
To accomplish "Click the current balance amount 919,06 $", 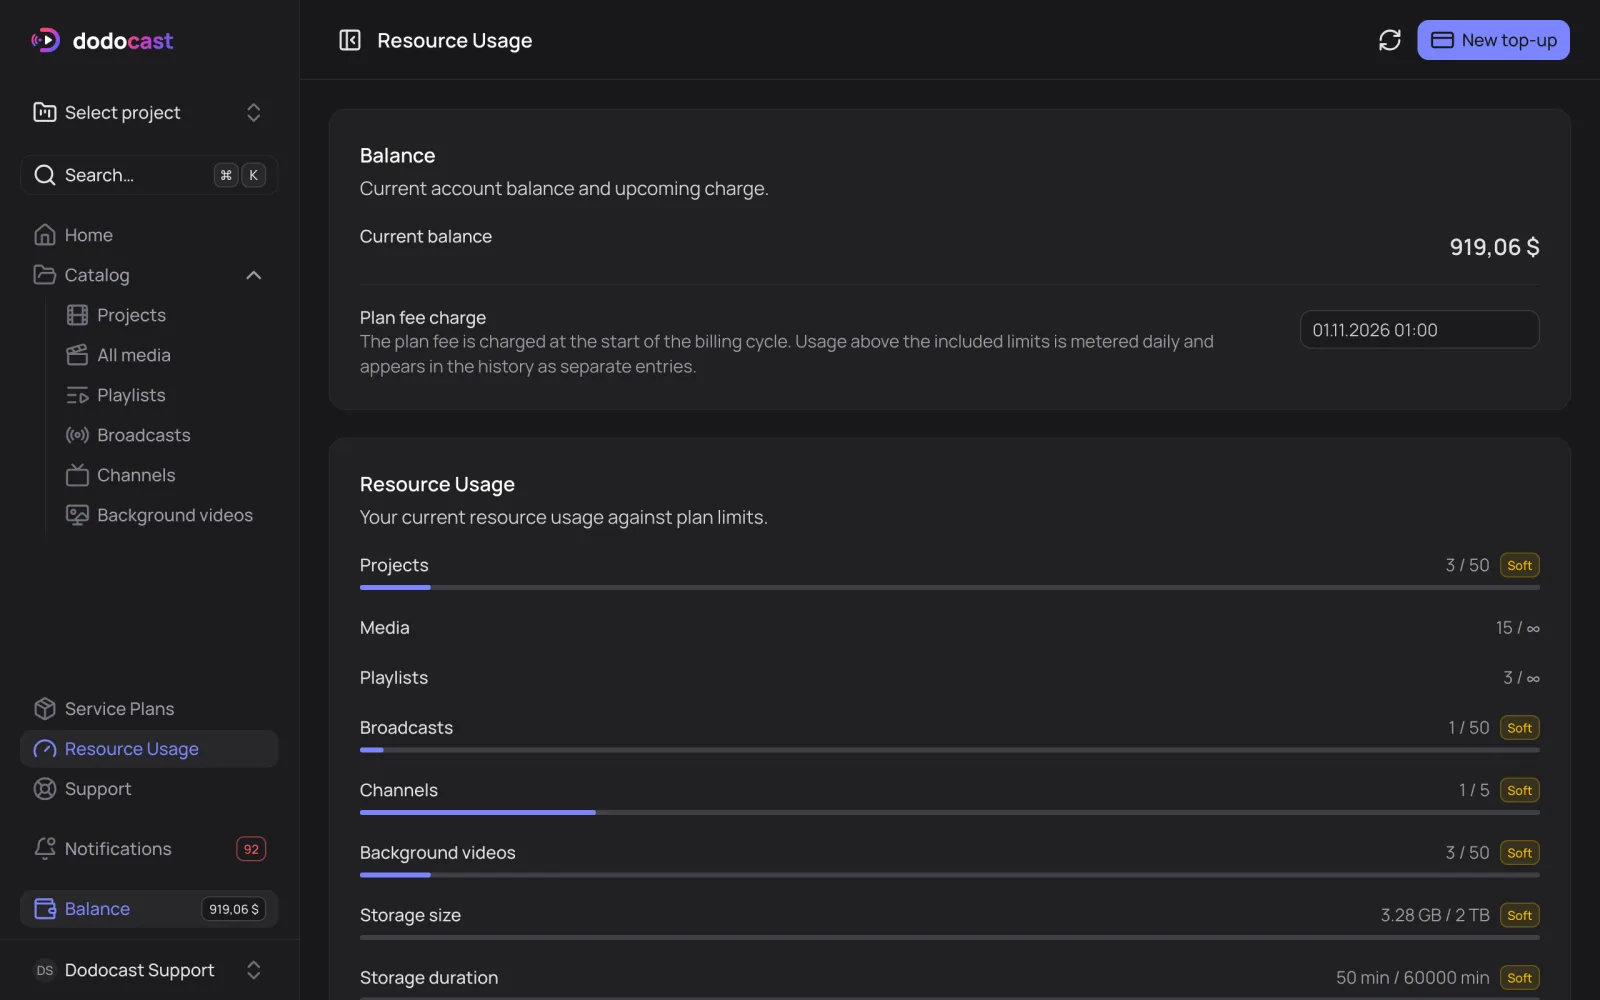I will [x=1494, y=247].
